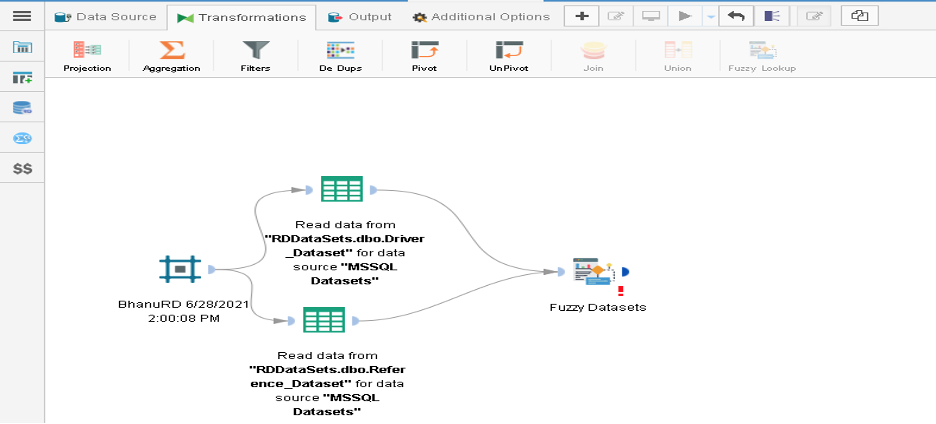Select the Transformations tab
Viewport: 936px width, 424px height.
pyautogui.click(x=241, y=17)
